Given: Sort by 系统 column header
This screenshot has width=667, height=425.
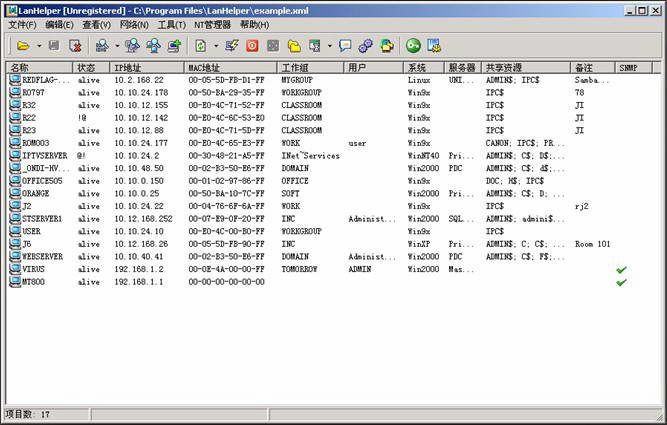Looking at the screenshot, I should coord(424,68).
